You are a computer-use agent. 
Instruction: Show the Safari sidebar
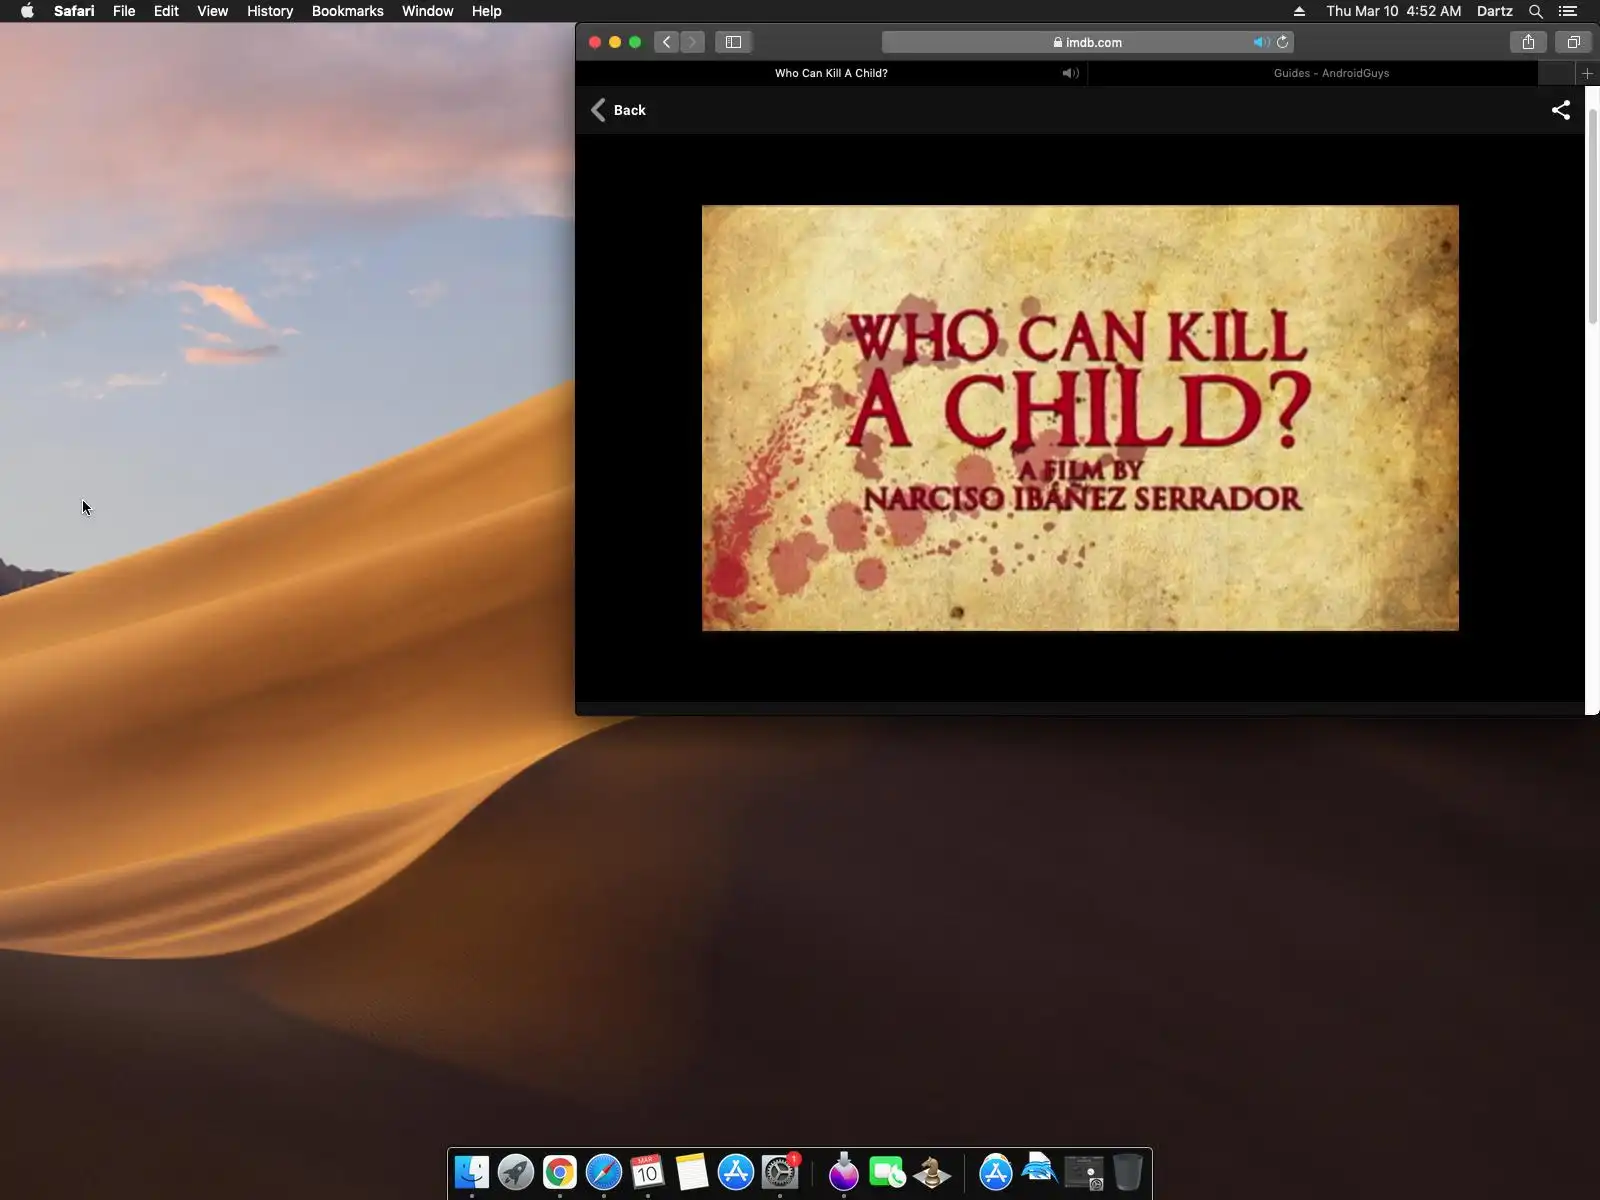coord(733,42)
